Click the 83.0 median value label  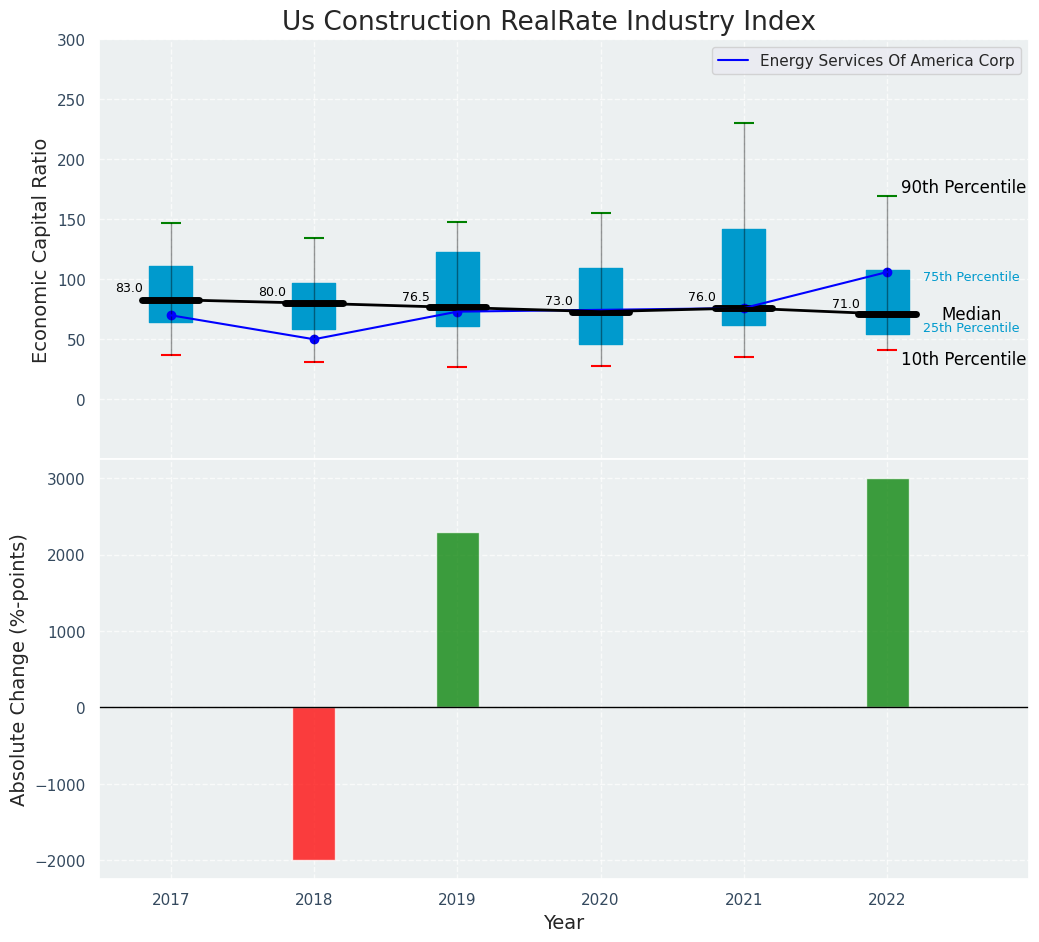pos(129,288)
